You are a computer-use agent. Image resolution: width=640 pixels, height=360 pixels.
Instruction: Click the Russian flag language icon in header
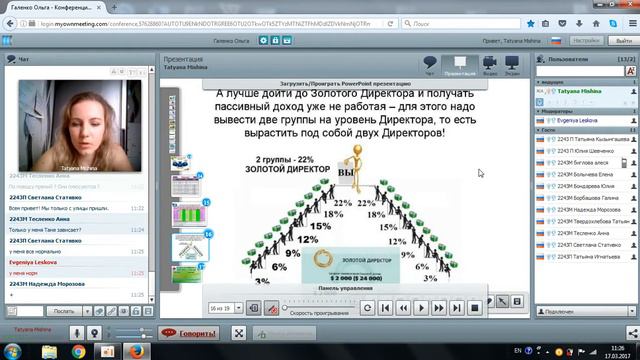click(556, 41)
